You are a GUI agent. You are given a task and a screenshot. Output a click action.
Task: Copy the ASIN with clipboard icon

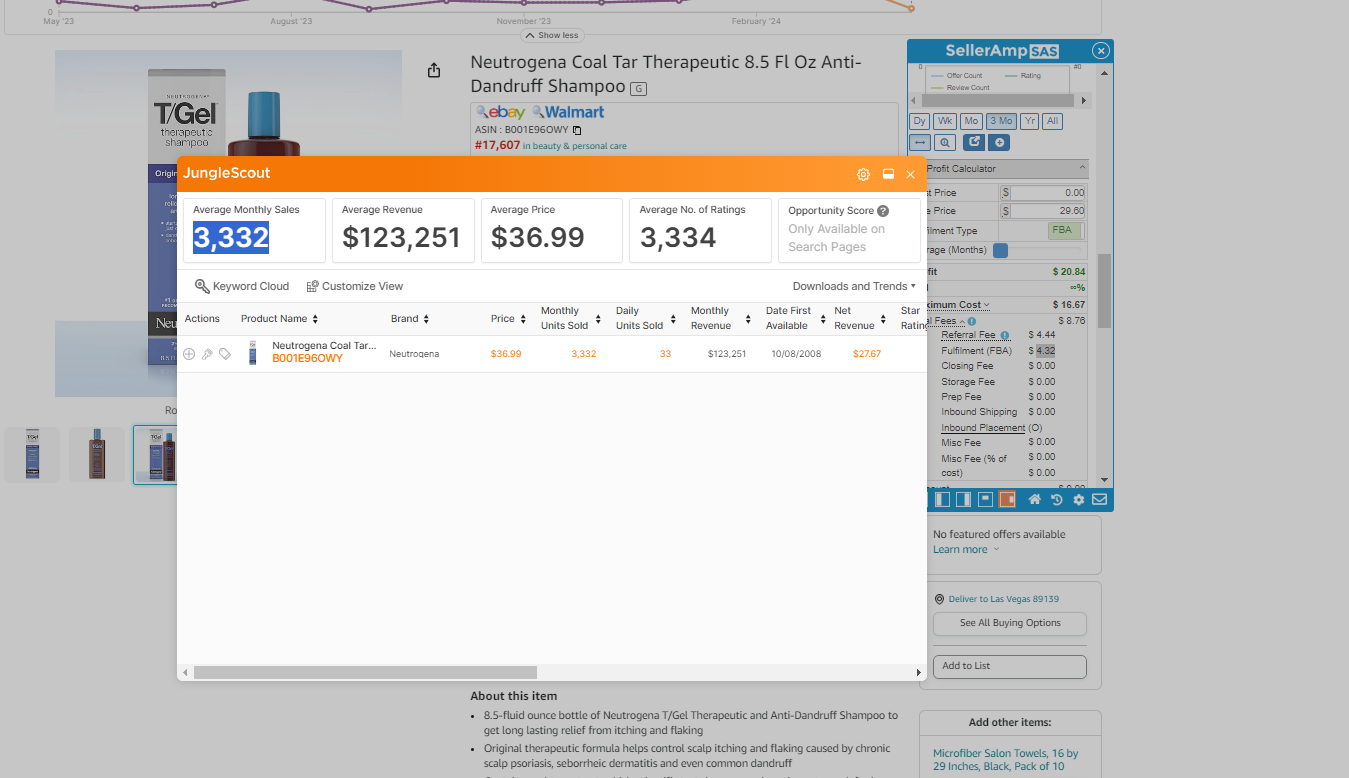[x=577, y=130]
